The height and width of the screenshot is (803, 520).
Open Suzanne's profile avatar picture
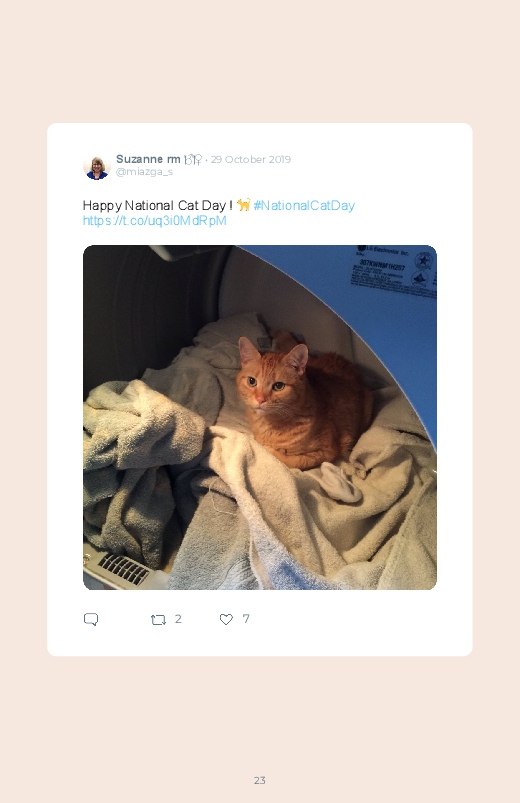(97, 167)
